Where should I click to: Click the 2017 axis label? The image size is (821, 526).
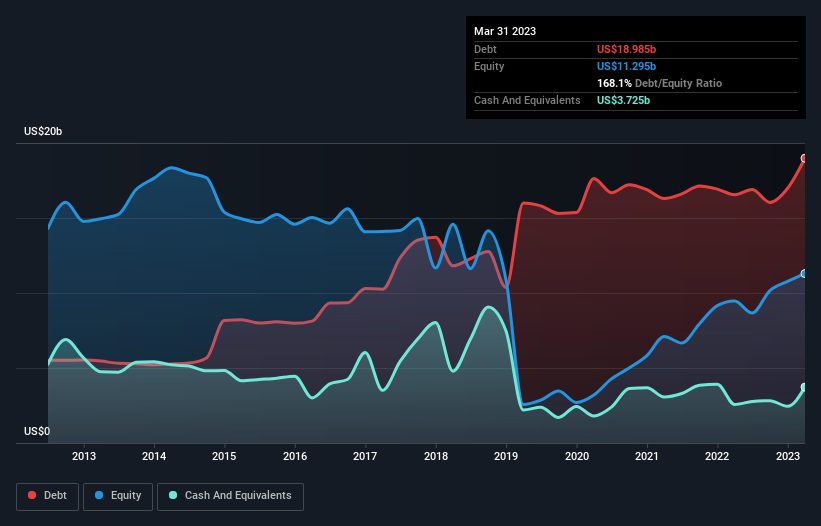(365, 456)
